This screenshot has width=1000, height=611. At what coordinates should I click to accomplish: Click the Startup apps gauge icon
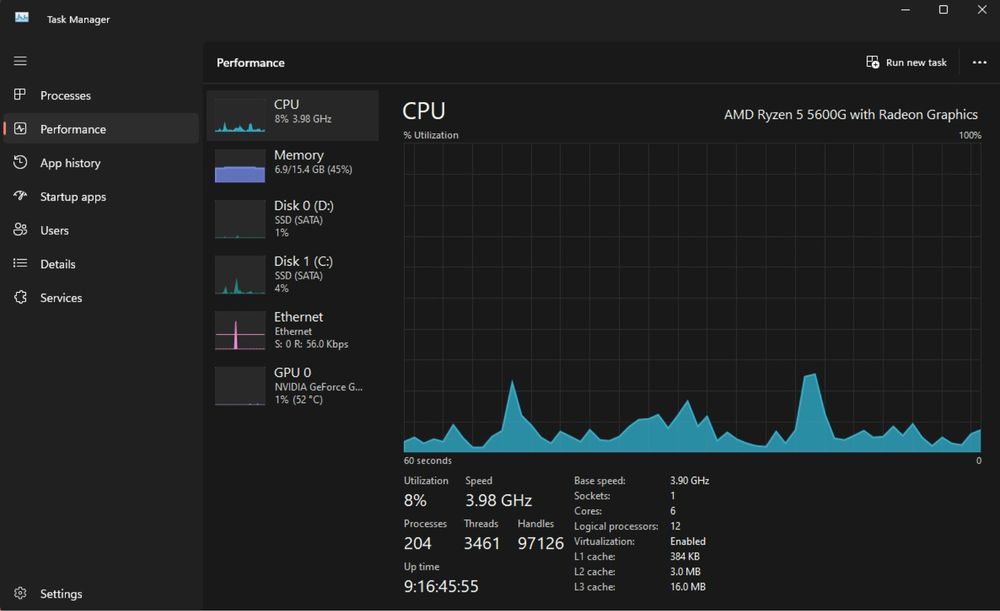click(20, 196)
